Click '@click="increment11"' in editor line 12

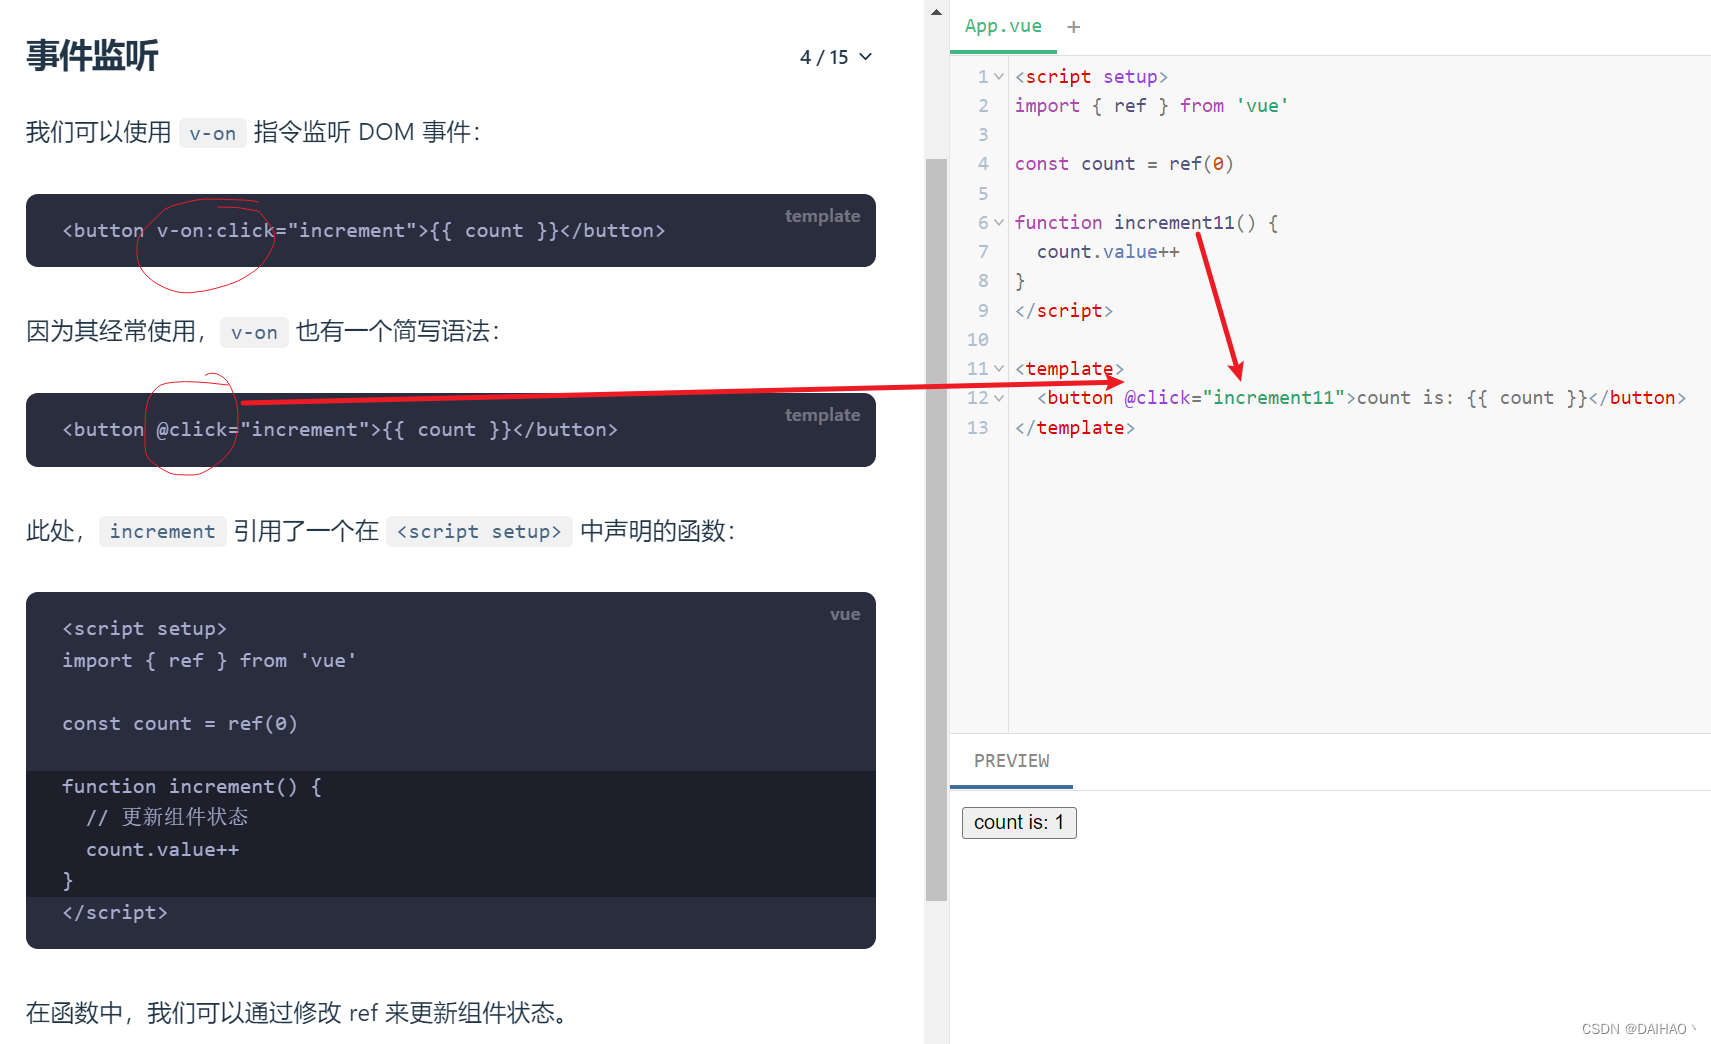tap(1235, 398)
